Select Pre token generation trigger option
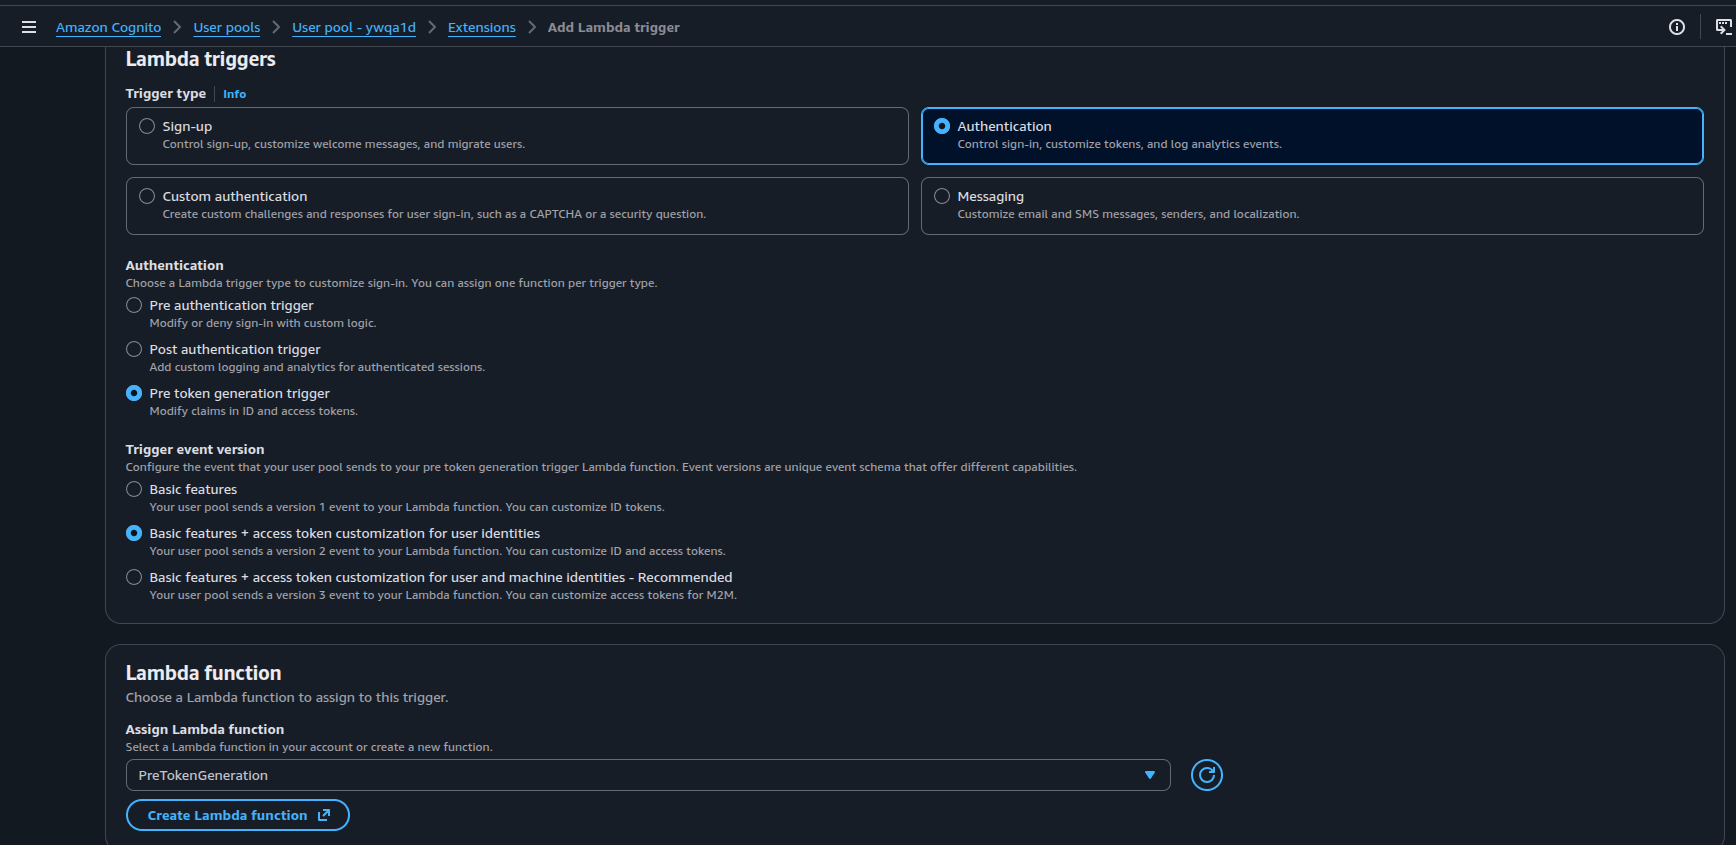 click(x=134, y=394)
